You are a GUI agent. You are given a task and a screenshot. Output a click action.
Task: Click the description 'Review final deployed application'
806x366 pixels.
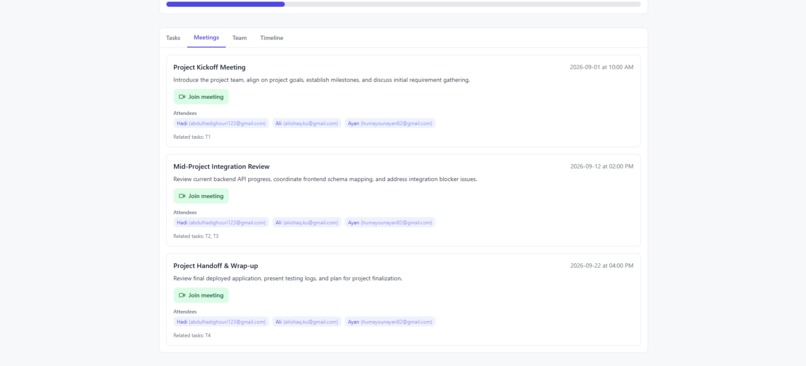287,279
